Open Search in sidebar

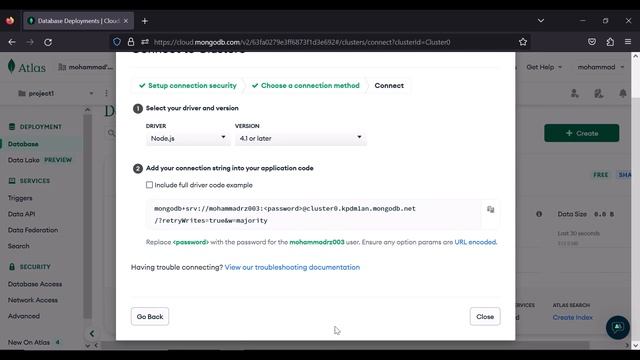(19, 246)
